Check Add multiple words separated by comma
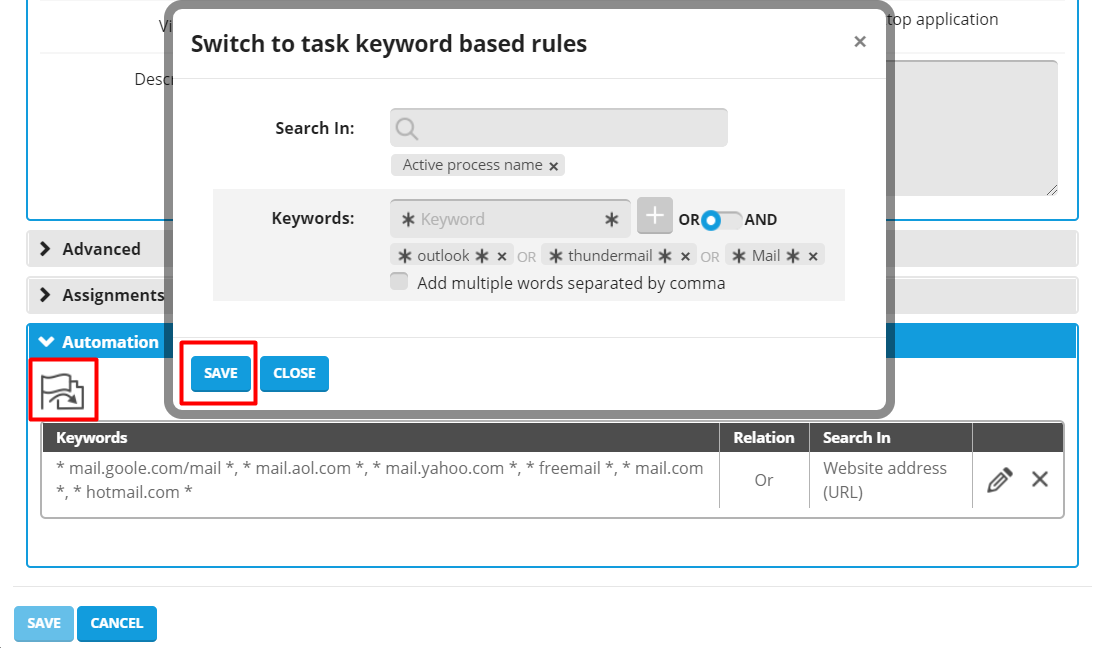This screenshot has width=1103, height=648. [x=400, y=283]
